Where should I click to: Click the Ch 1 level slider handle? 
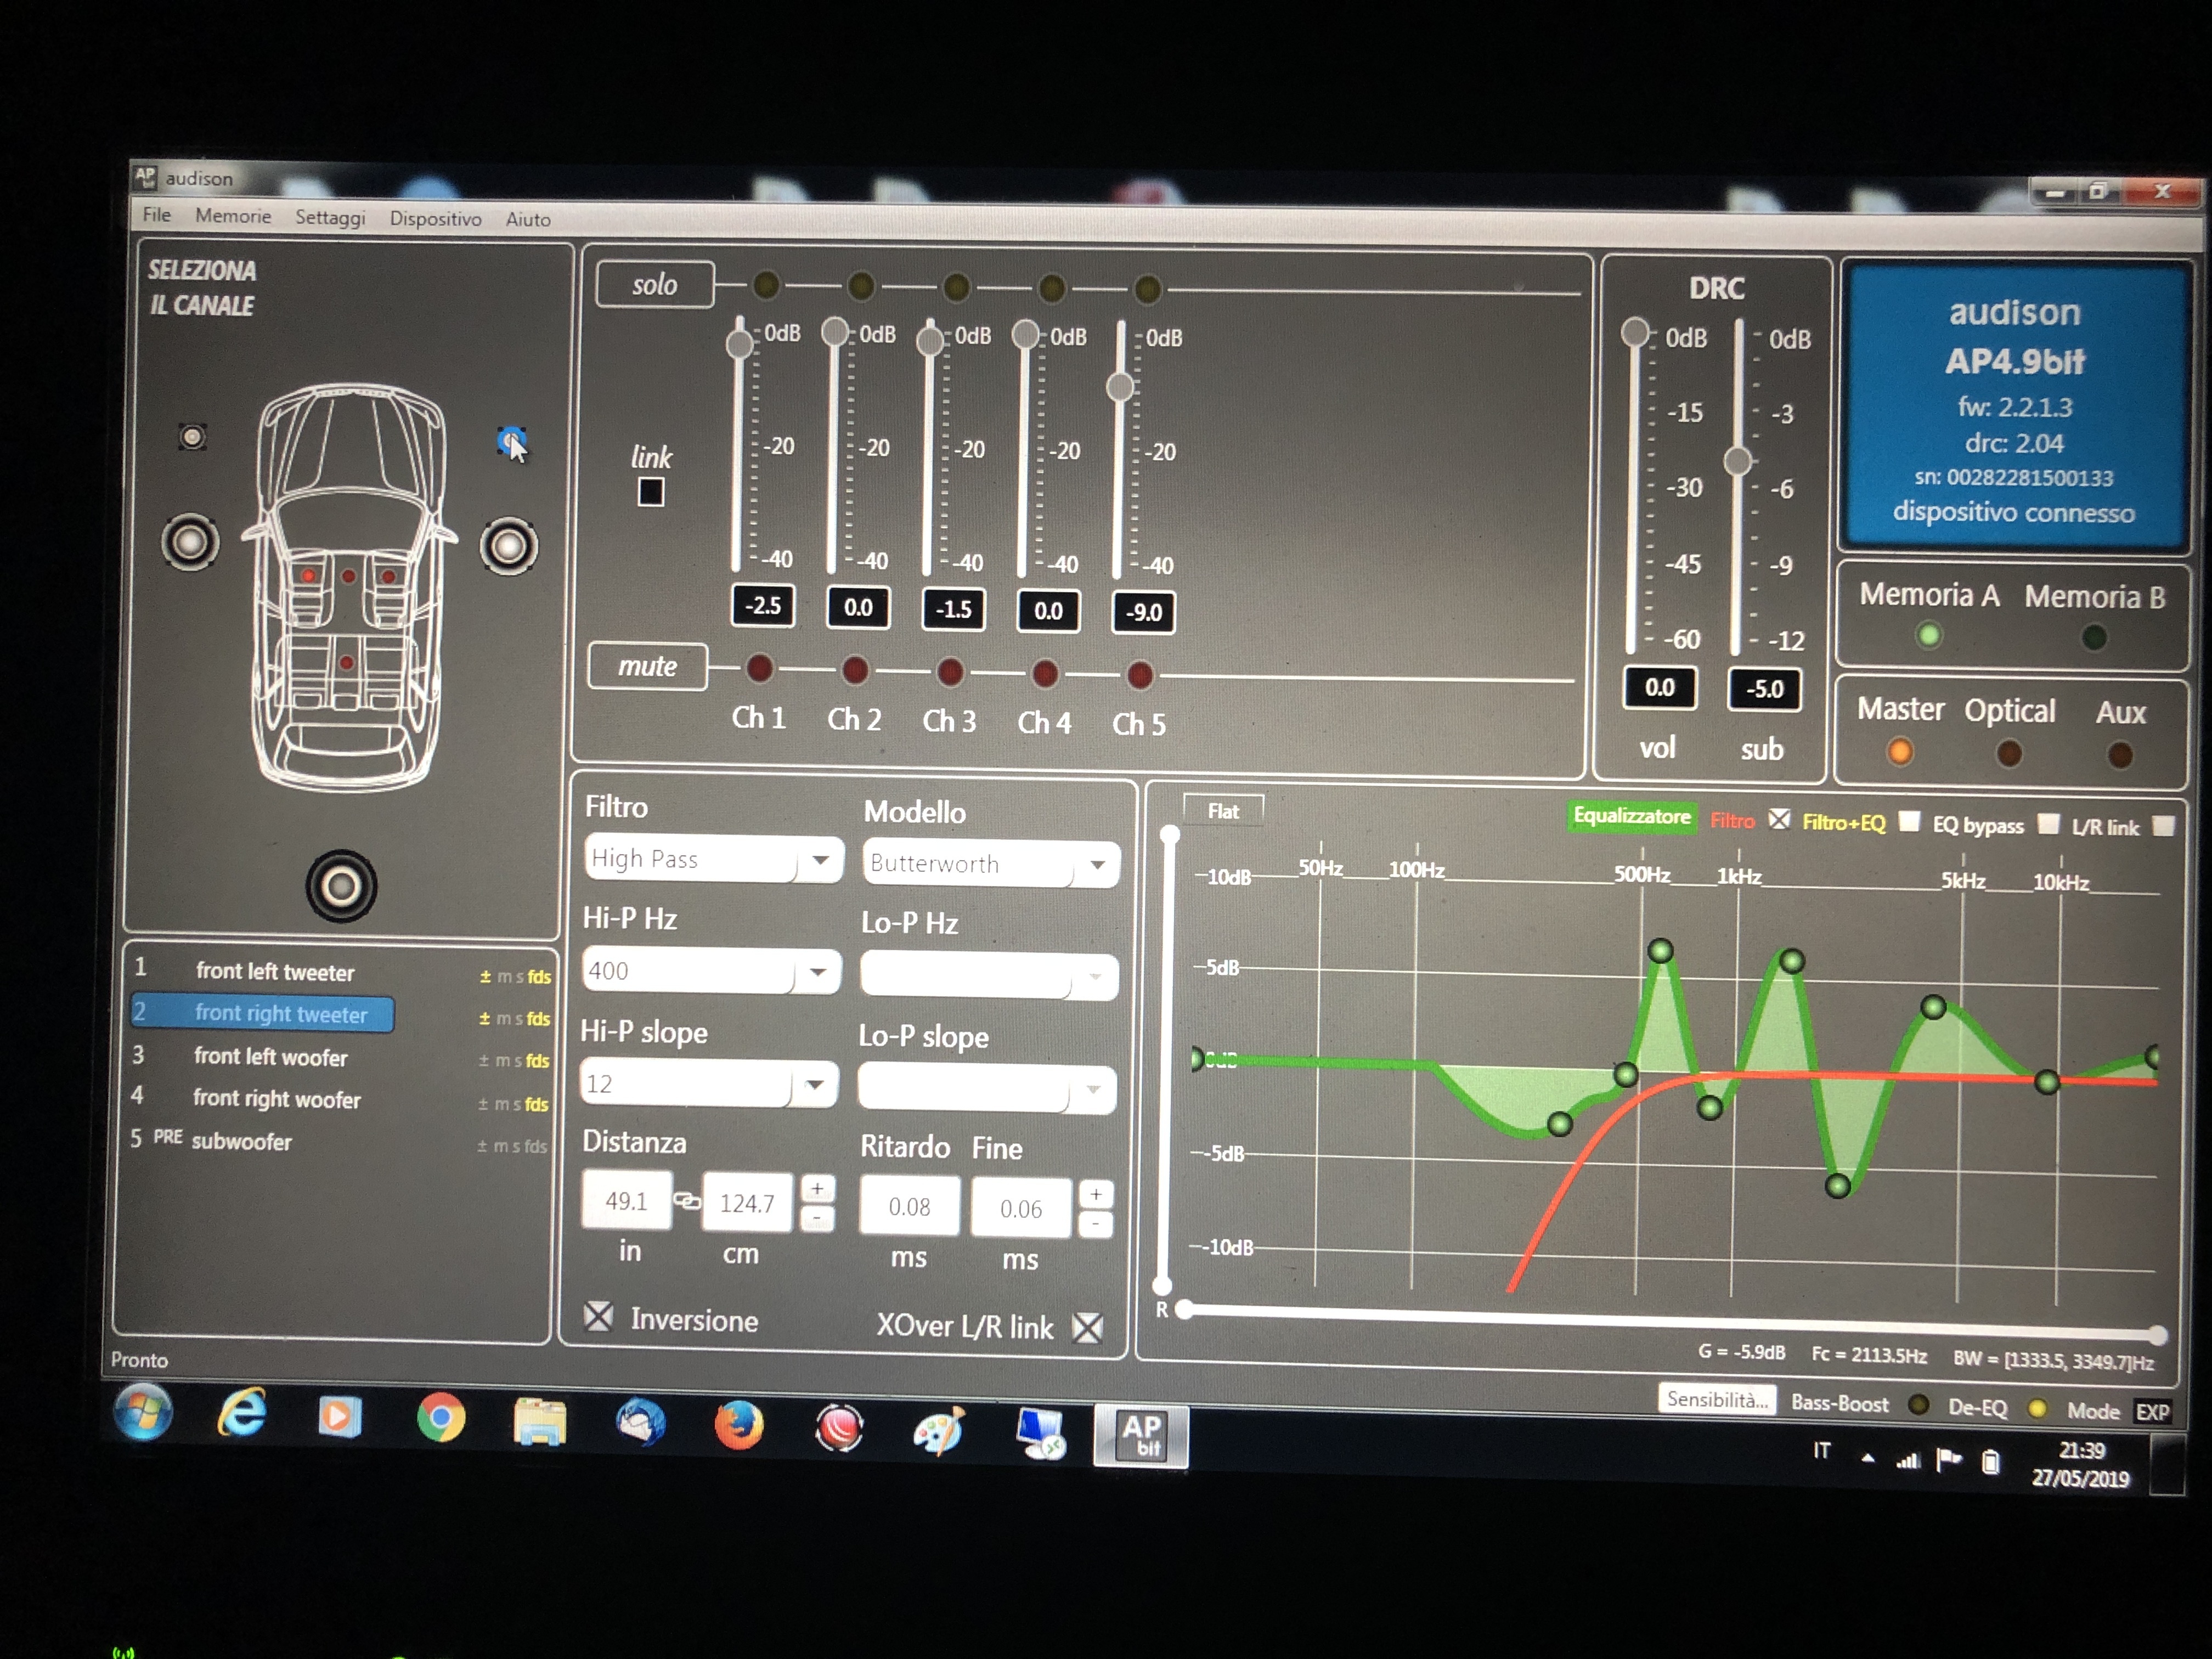pos(740,345)
